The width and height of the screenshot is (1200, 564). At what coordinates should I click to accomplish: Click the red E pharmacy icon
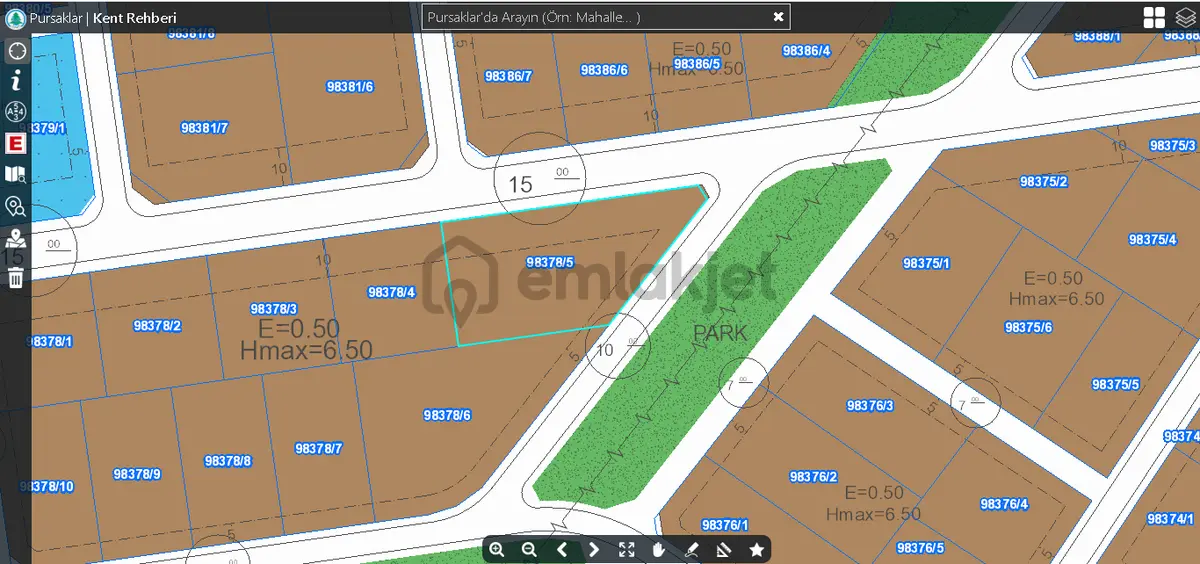tap(16, 144)
